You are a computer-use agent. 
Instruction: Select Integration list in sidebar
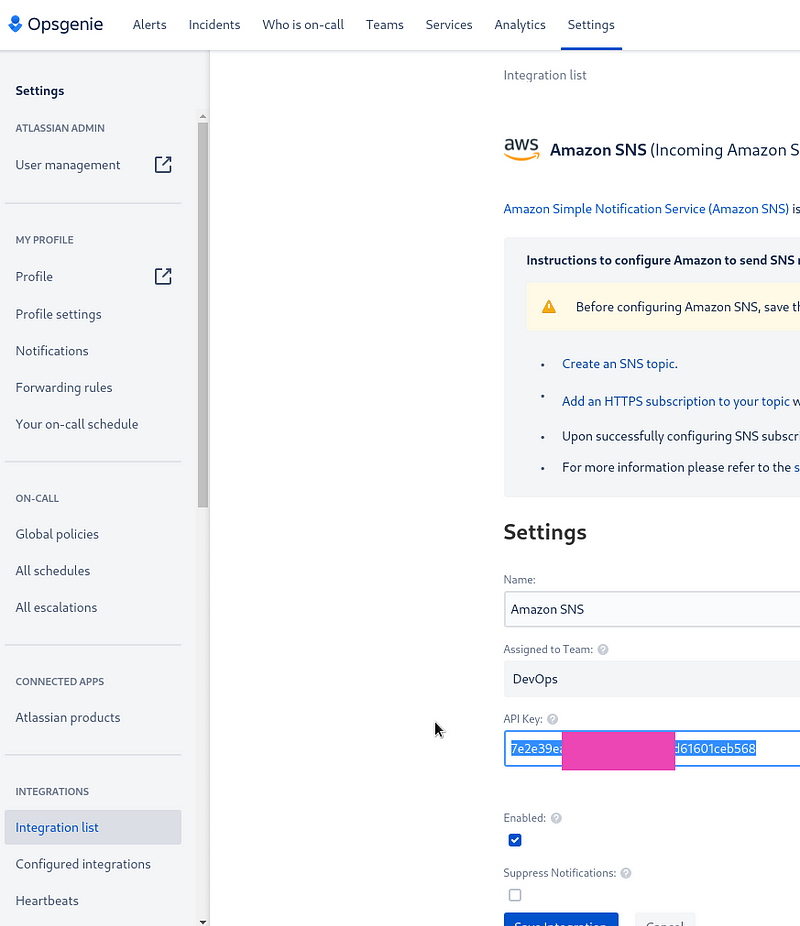(x=93, y=827)
